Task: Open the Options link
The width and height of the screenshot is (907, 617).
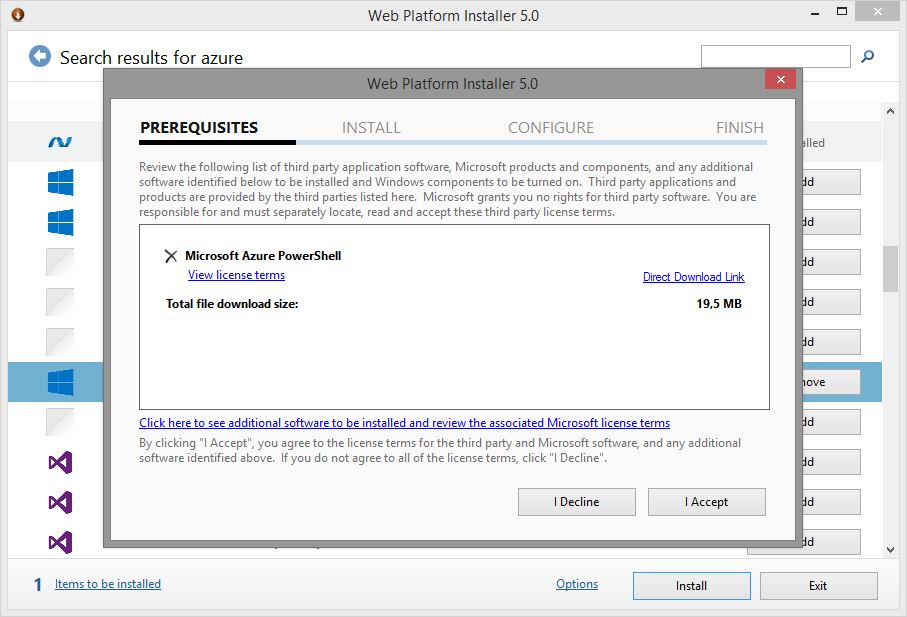Action: coord(577,584)
